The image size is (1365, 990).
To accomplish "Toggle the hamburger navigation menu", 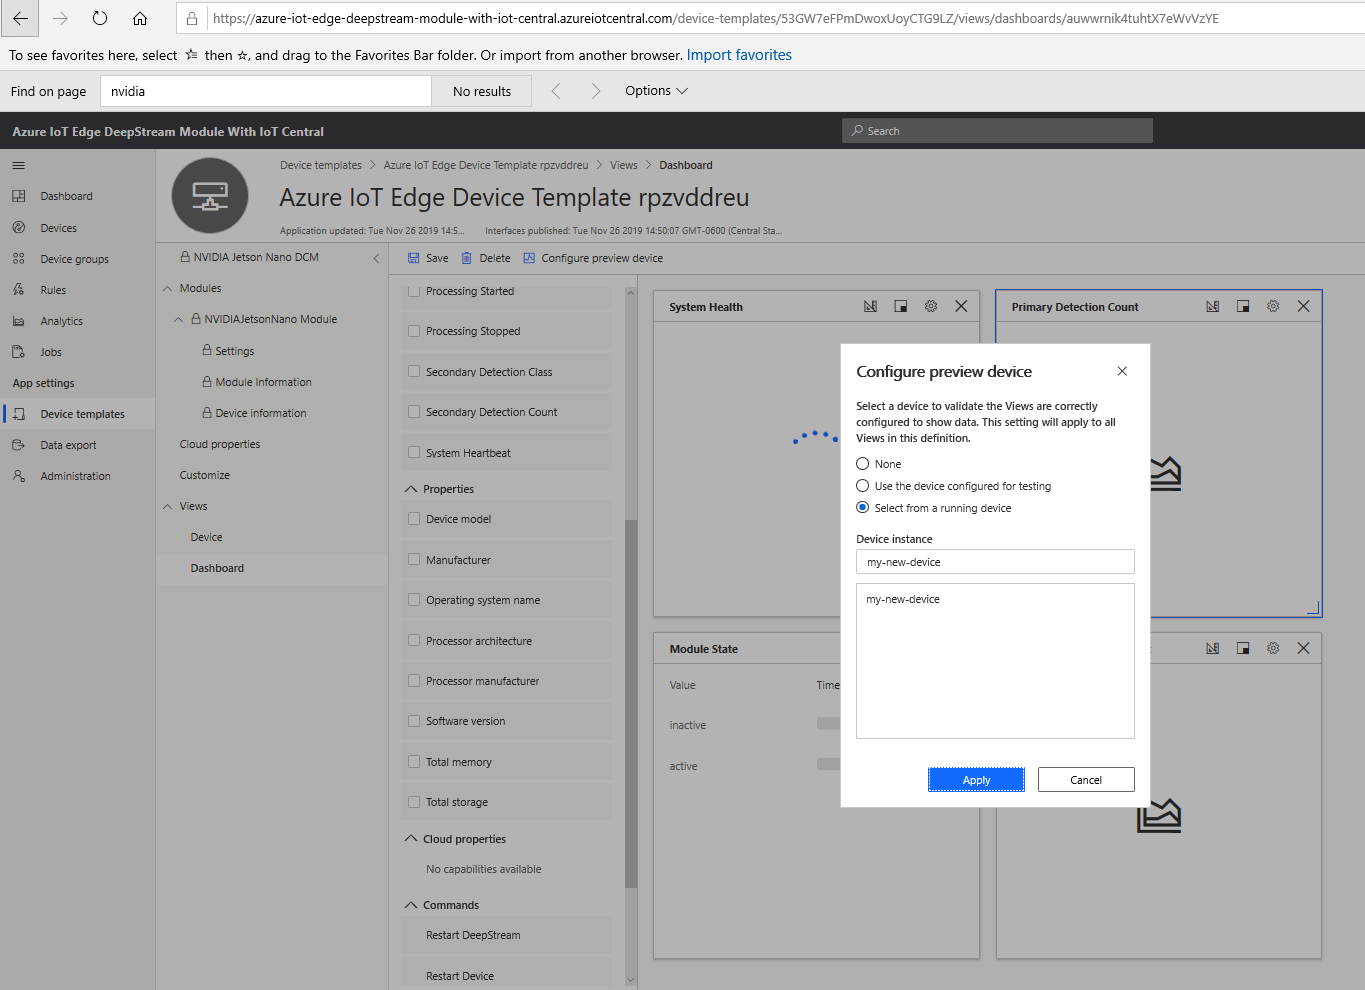I will (18, 166).
